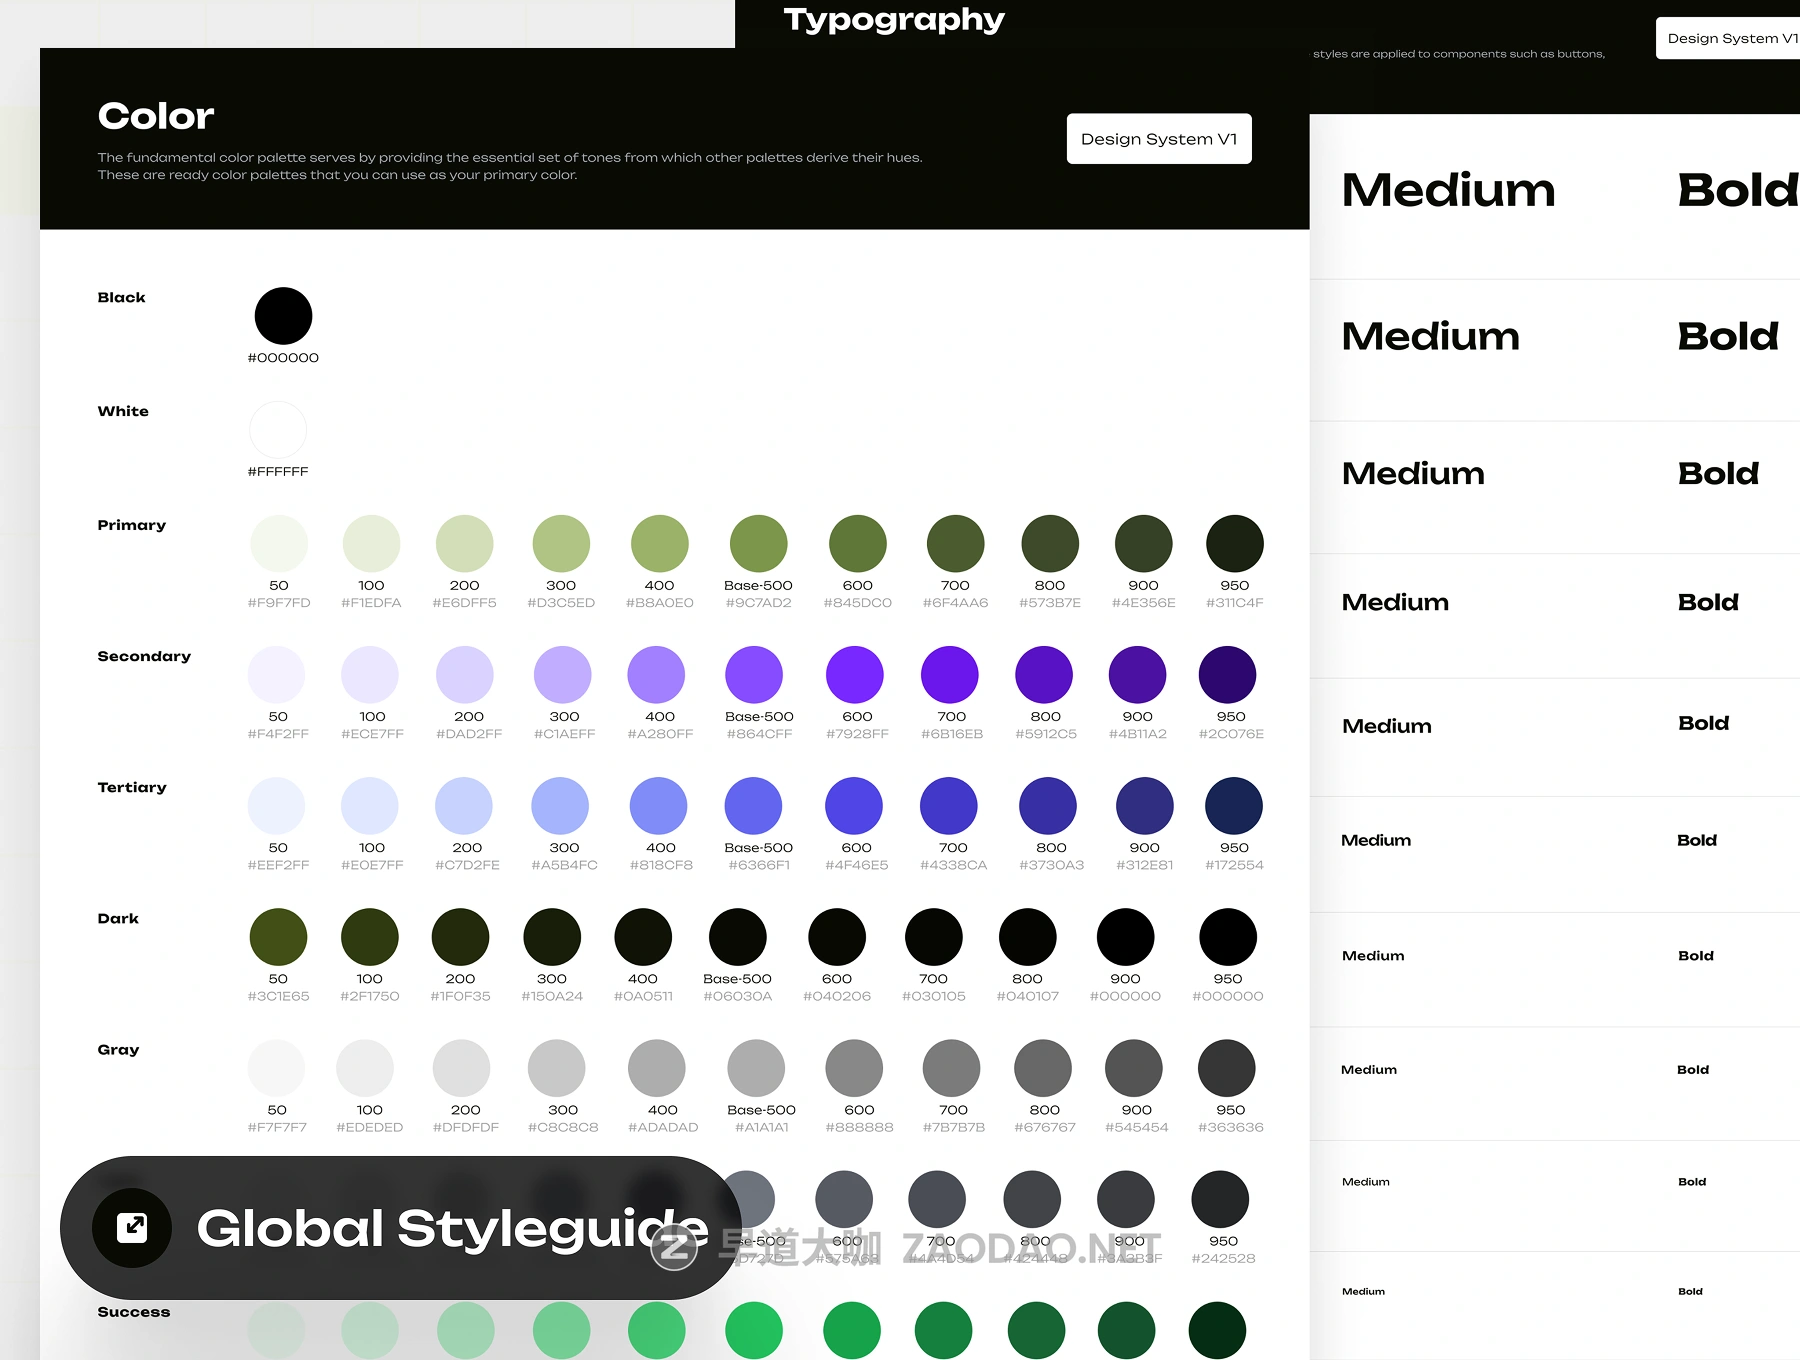Click the Secondary palette row label
Image resolution: width=1800 pixels, height=1360 pixels.
[144, 656]
